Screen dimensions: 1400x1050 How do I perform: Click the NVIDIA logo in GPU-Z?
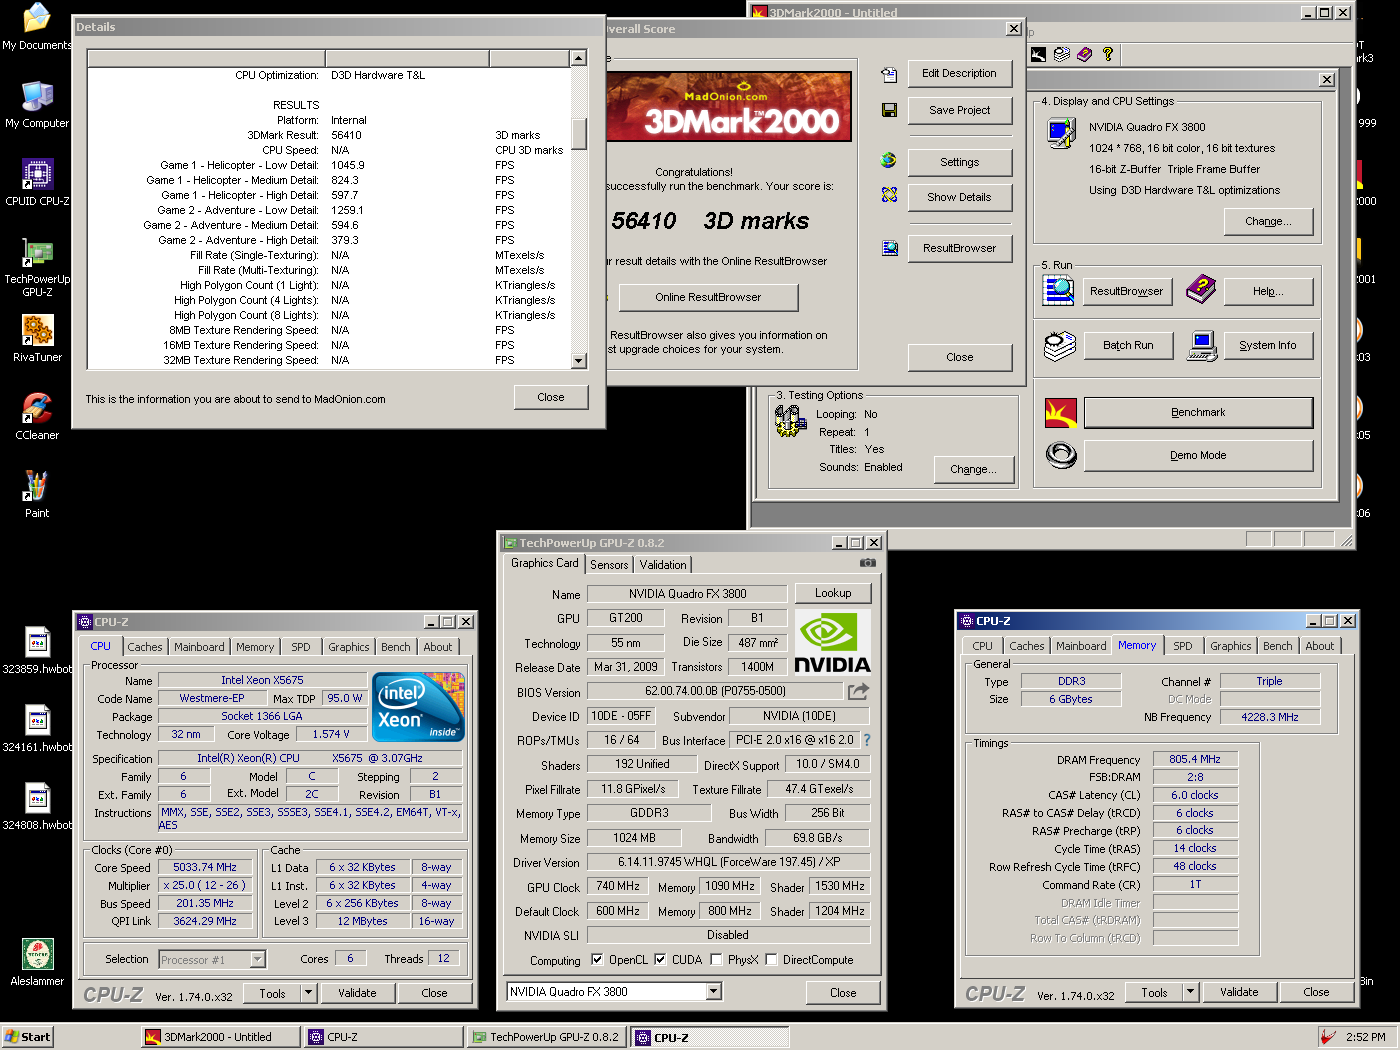(x=832, y=642)
